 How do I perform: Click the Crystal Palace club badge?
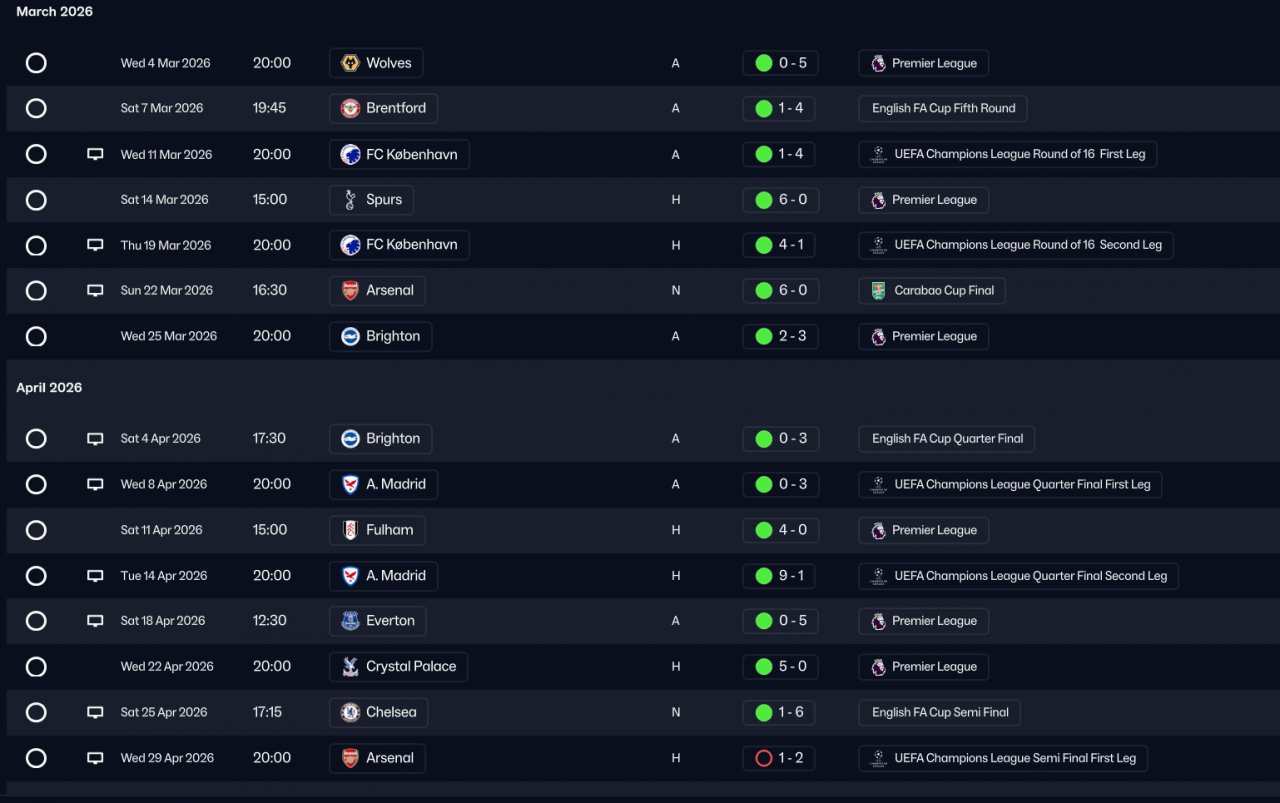pos(350,667)
